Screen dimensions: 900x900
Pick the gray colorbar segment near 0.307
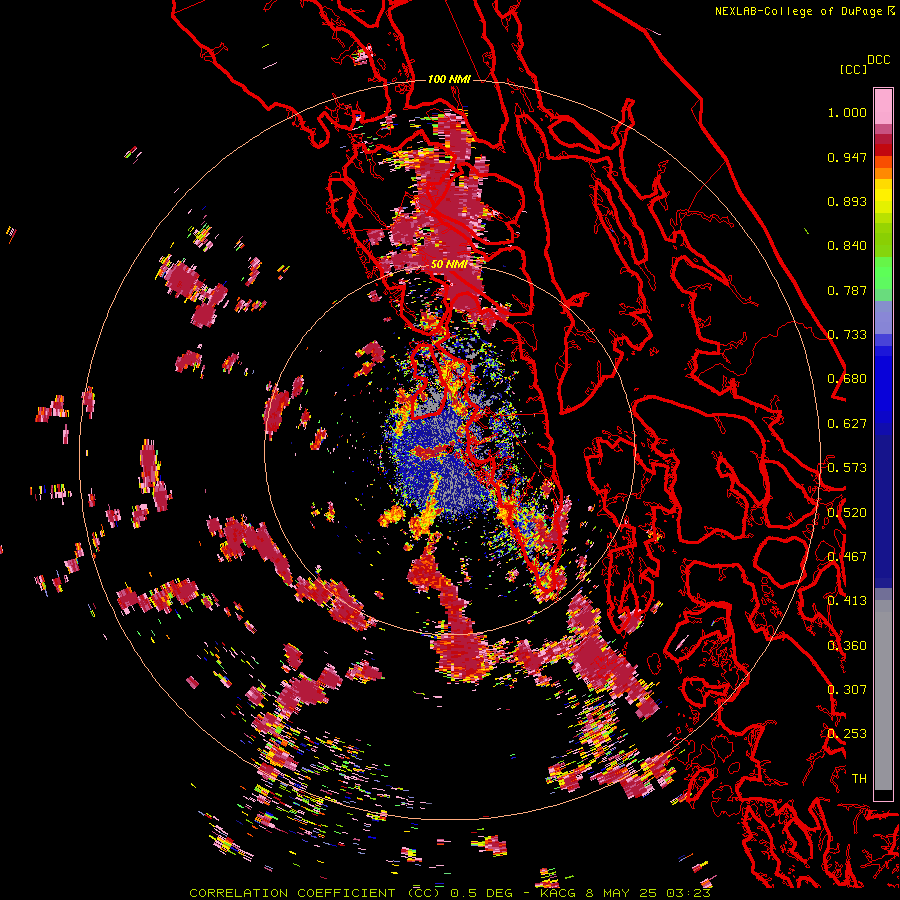click(x=883, y=695)
